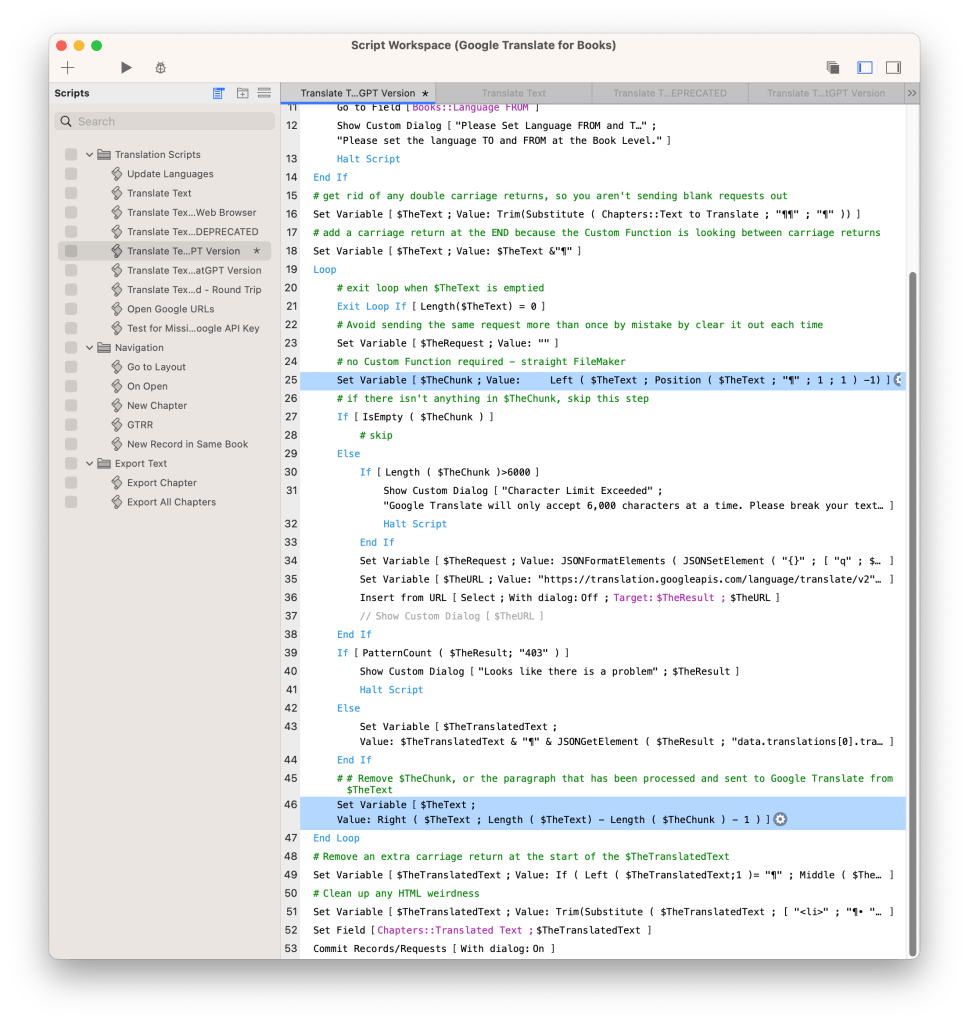Screen dimensions: 969x1024
Task: Click the new folder icon in Scripts header
Action: pos(242,93)
